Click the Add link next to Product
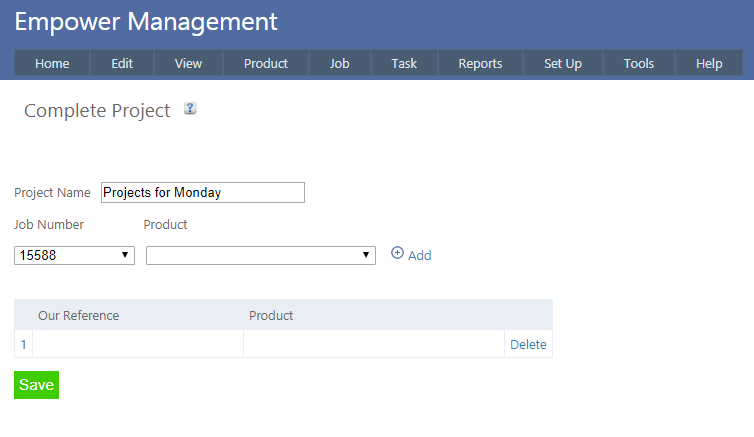The width and height of the screenshot is (754, 437). (x=420, y=255)
